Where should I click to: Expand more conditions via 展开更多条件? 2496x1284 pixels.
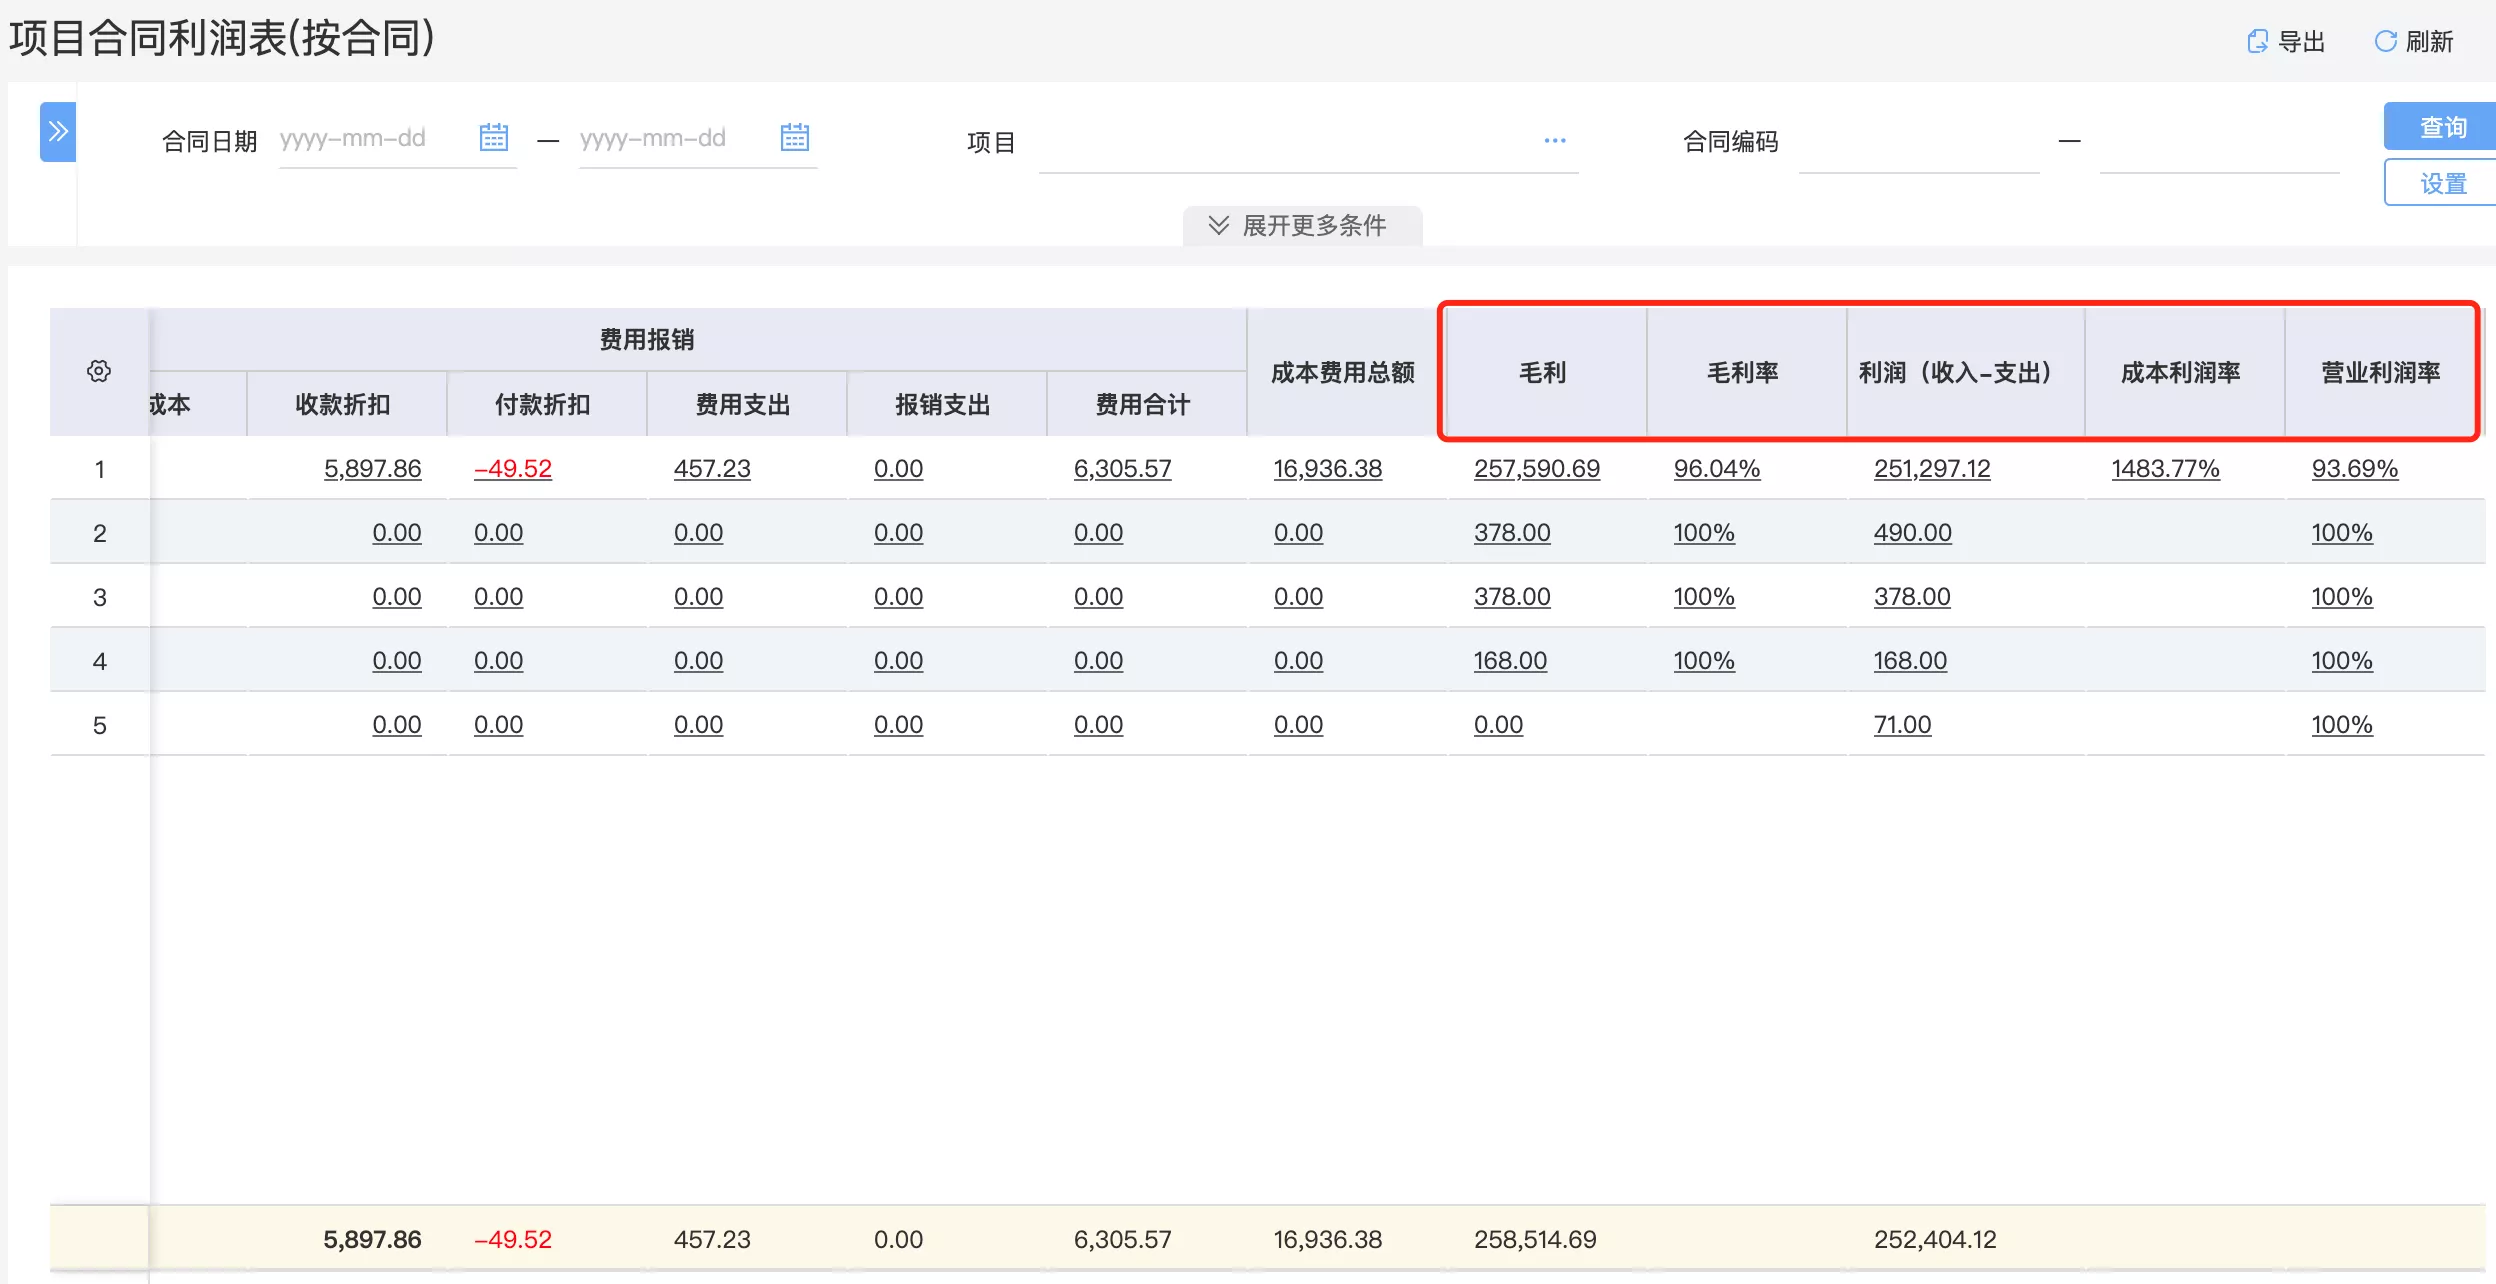click(1301, 225)
